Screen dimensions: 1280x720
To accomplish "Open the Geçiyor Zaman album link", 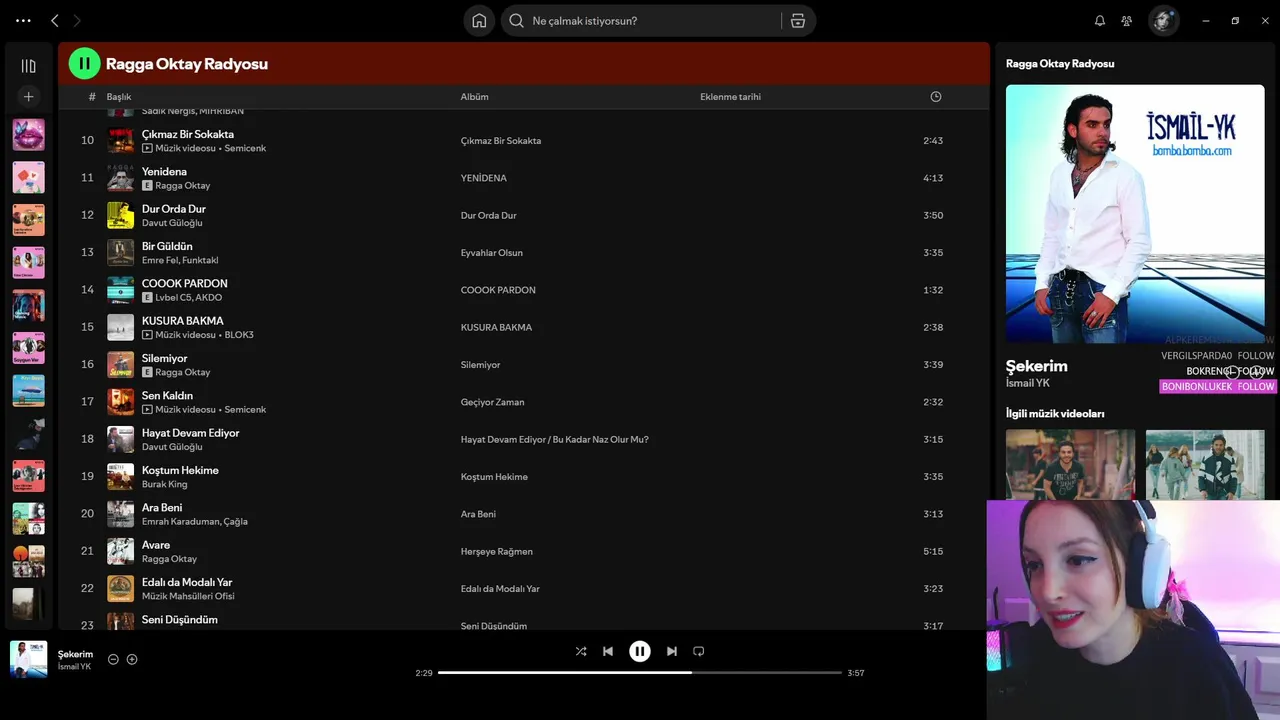I will [492, 402].
